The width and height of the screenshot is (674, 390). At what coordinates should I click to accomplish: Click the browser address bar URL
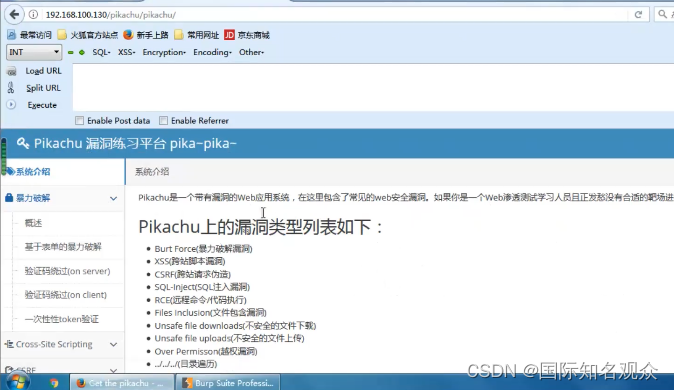click(110, 15)
